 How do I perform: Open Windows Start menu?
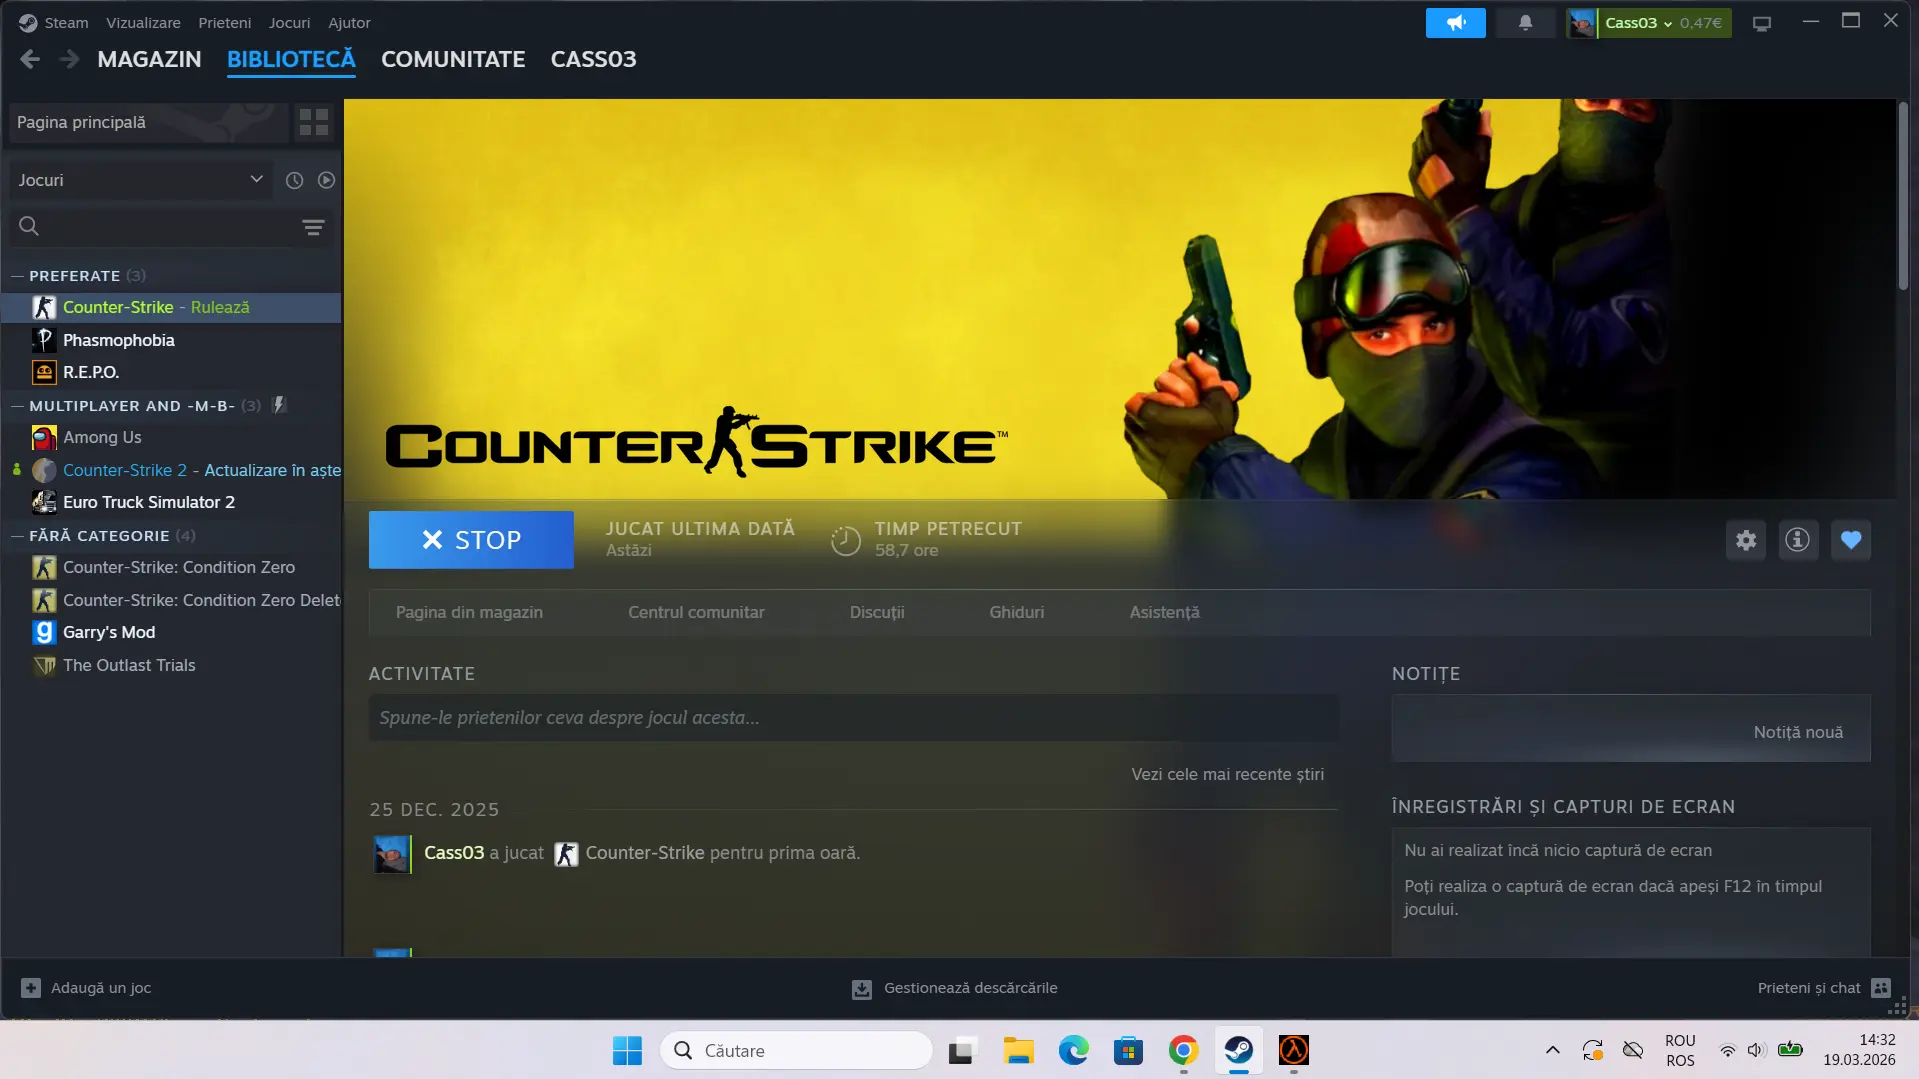(627, 1051)
